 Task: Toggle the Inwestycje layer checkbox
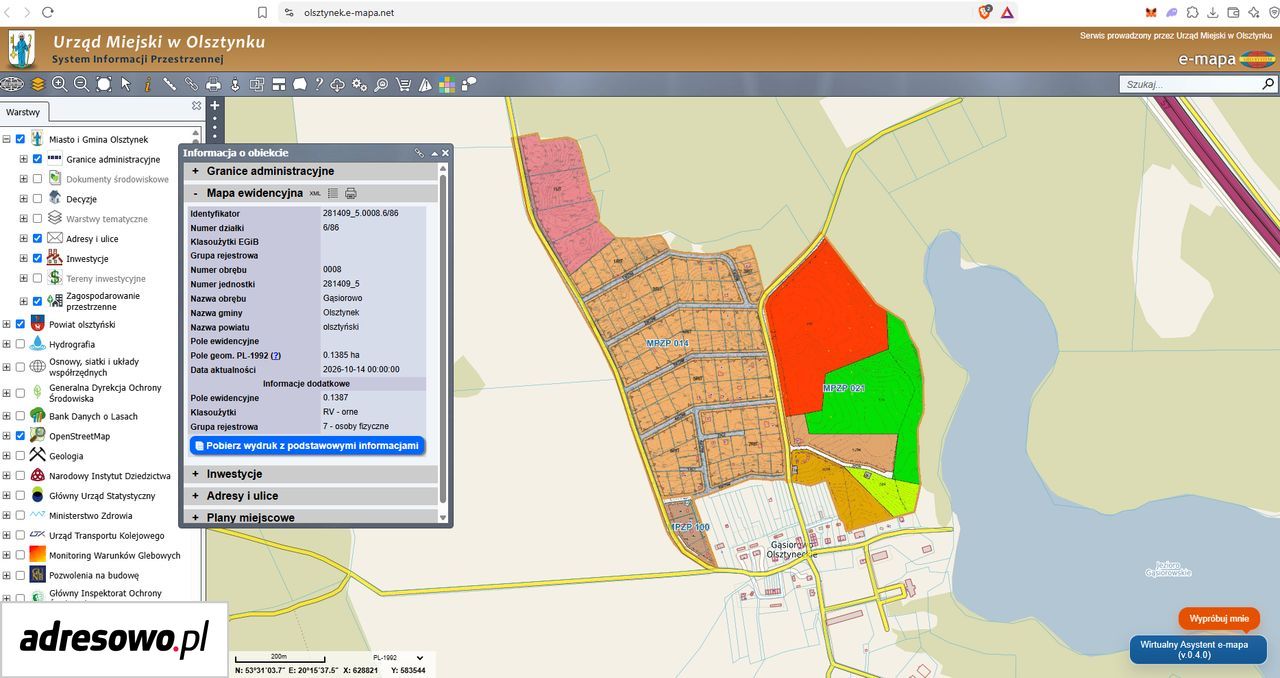tap(38, 259)
